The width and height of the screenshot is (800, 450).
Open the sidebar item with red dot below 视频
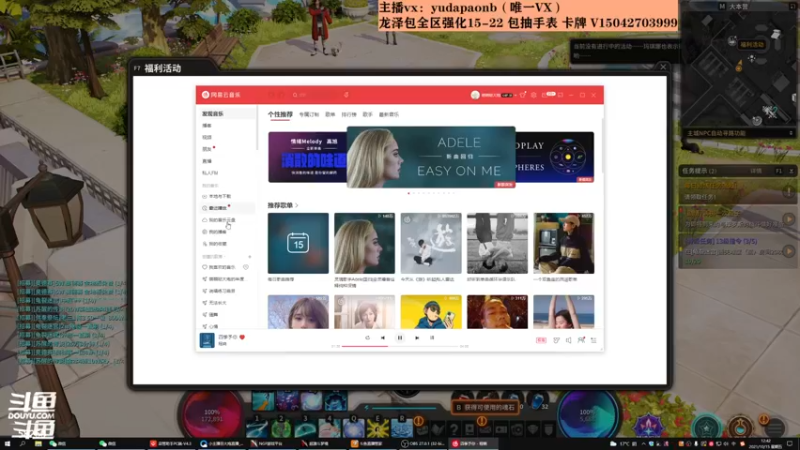click(x=208, y=149)
